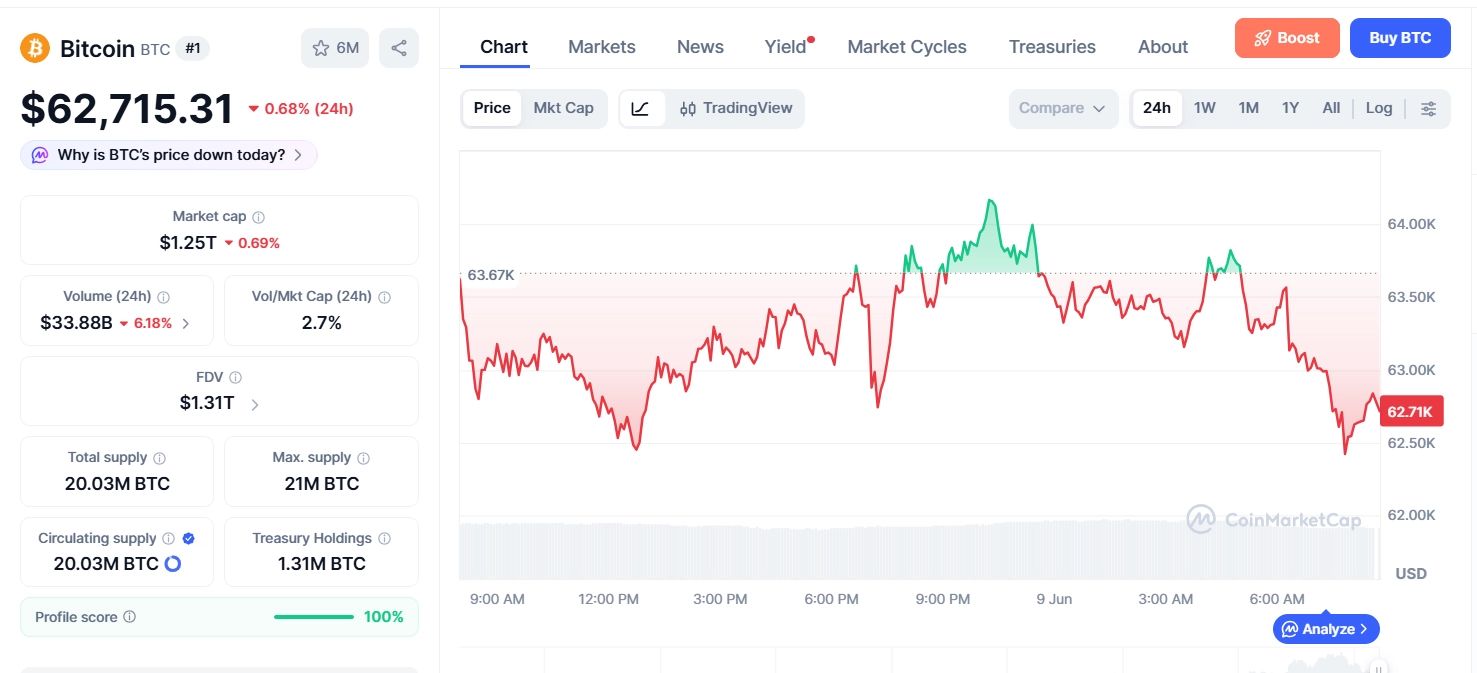Expand Why is BTC's price down today
This screenshot has width=1477, height=673.
pos(169,155)
